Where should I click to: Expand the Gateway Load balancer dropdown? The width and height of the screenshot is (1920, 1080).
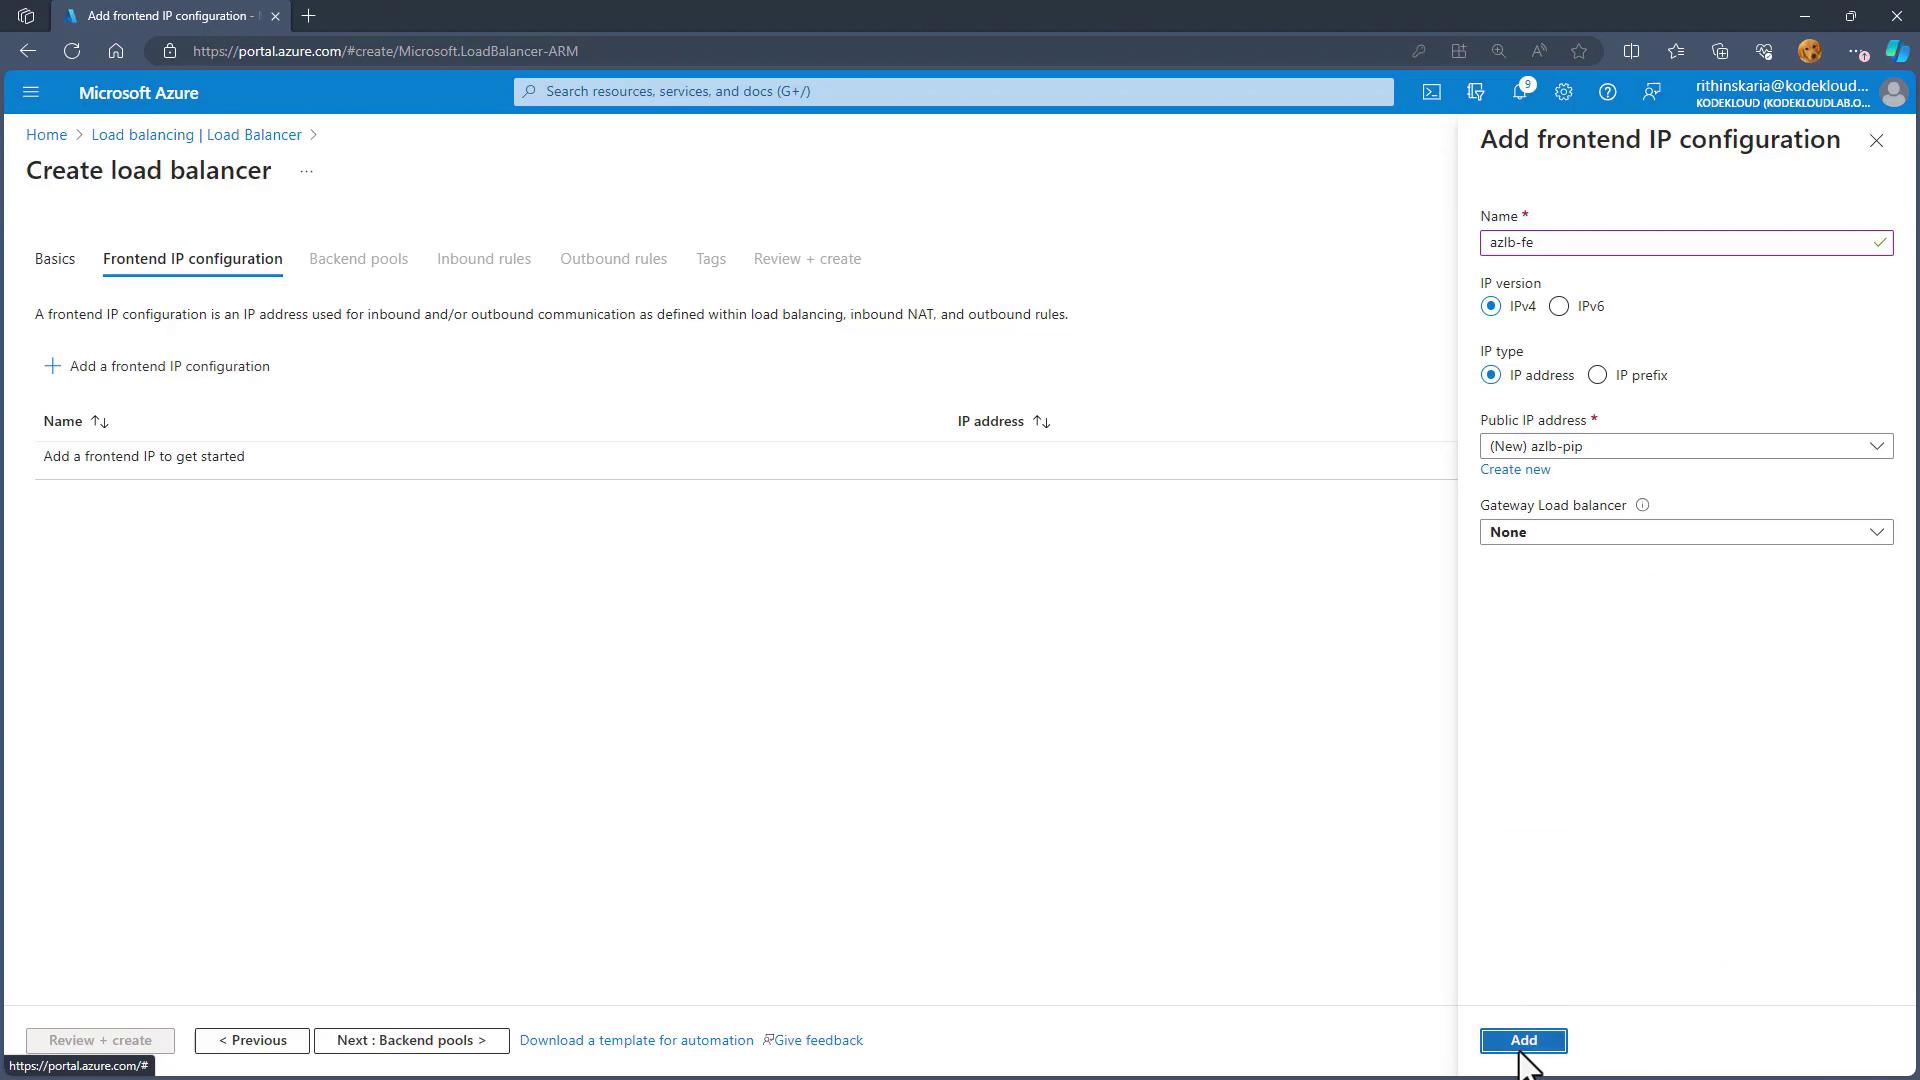[x=1686, y=532]
